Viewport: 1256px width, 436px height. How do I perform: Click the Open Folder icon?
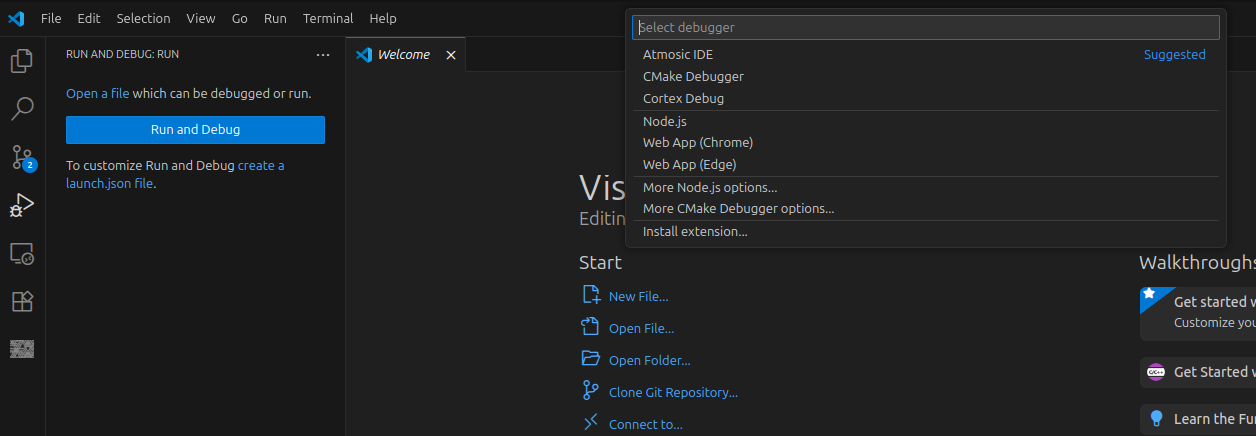click(x=591, y=359)
